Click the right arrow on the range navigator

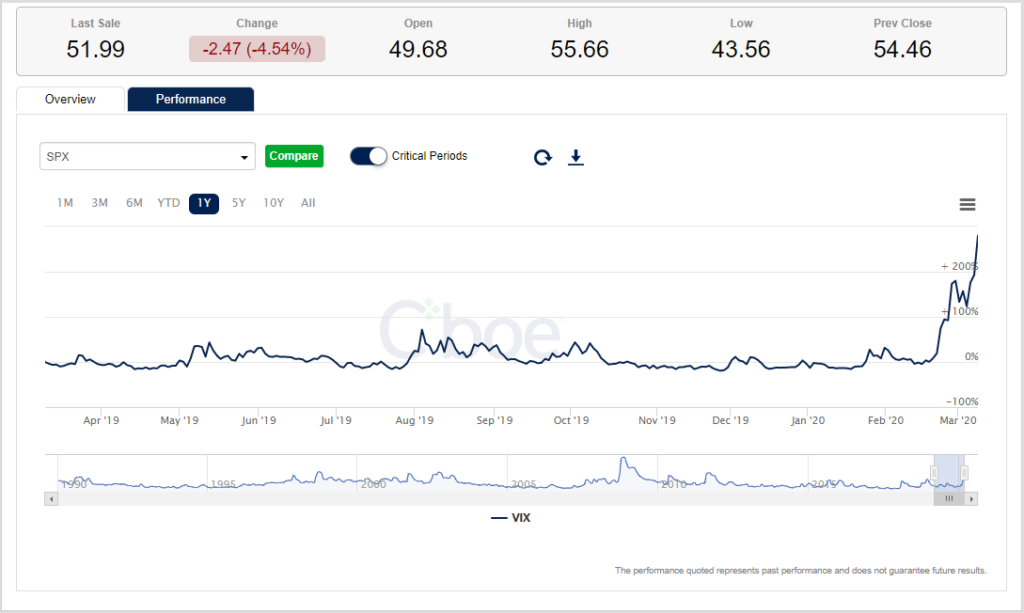click(971, 497)
